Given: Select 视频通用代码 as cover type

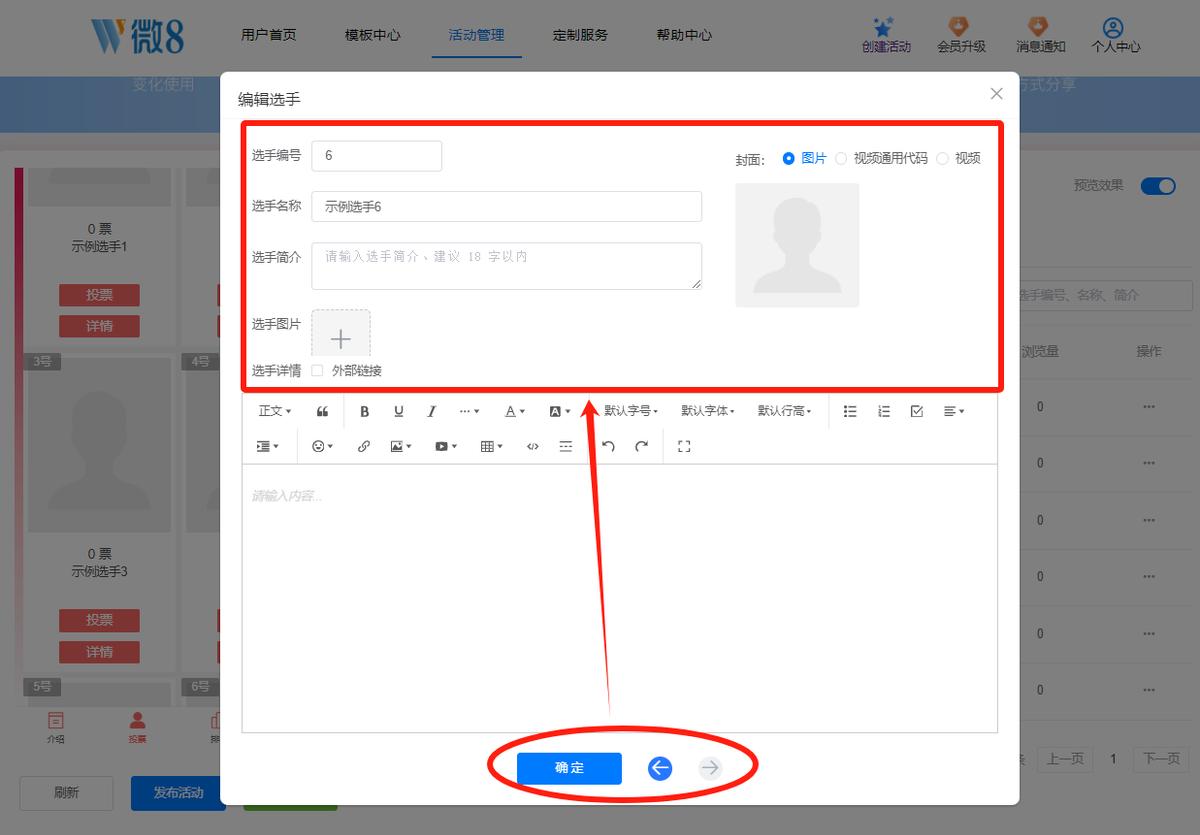Looking at the screenshot, I should 881,158.
